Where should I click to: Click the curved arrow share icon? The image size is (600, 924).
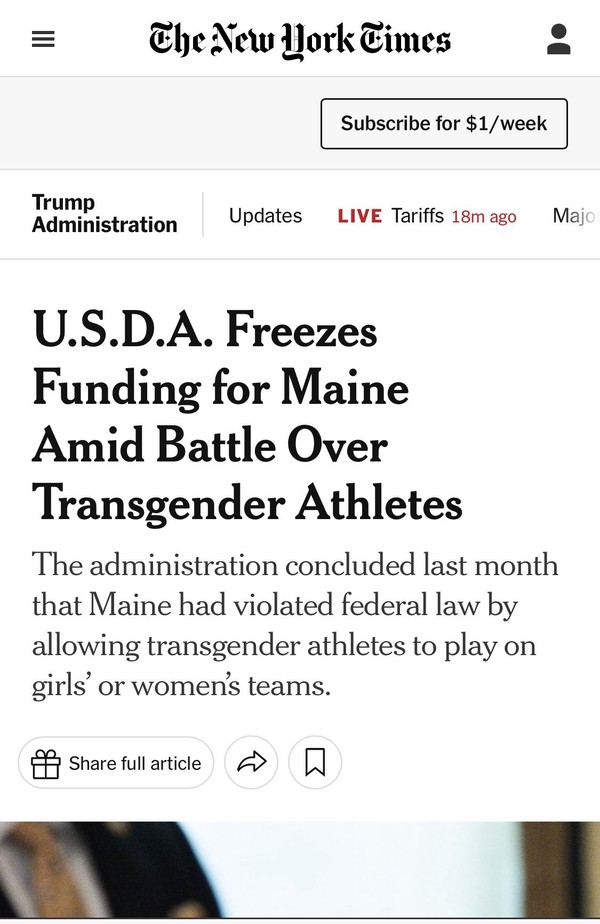[251, 763]
